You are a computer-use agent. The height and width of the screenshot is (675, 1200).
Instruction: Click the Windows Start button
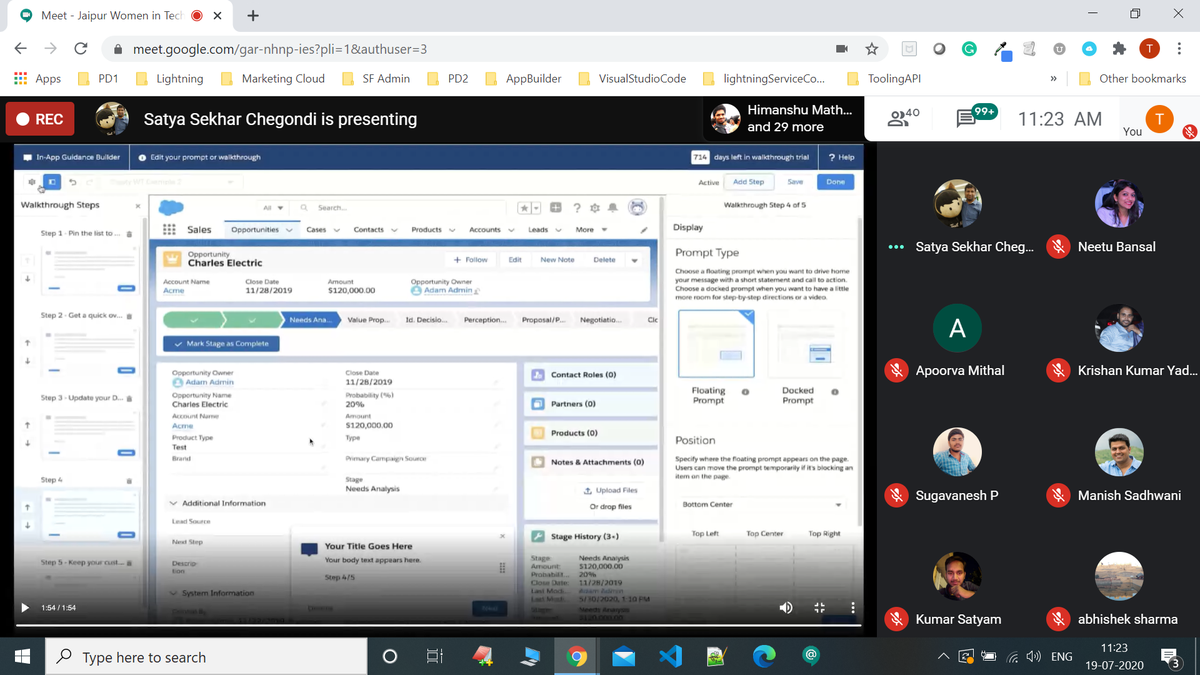(x=23, y=657)
